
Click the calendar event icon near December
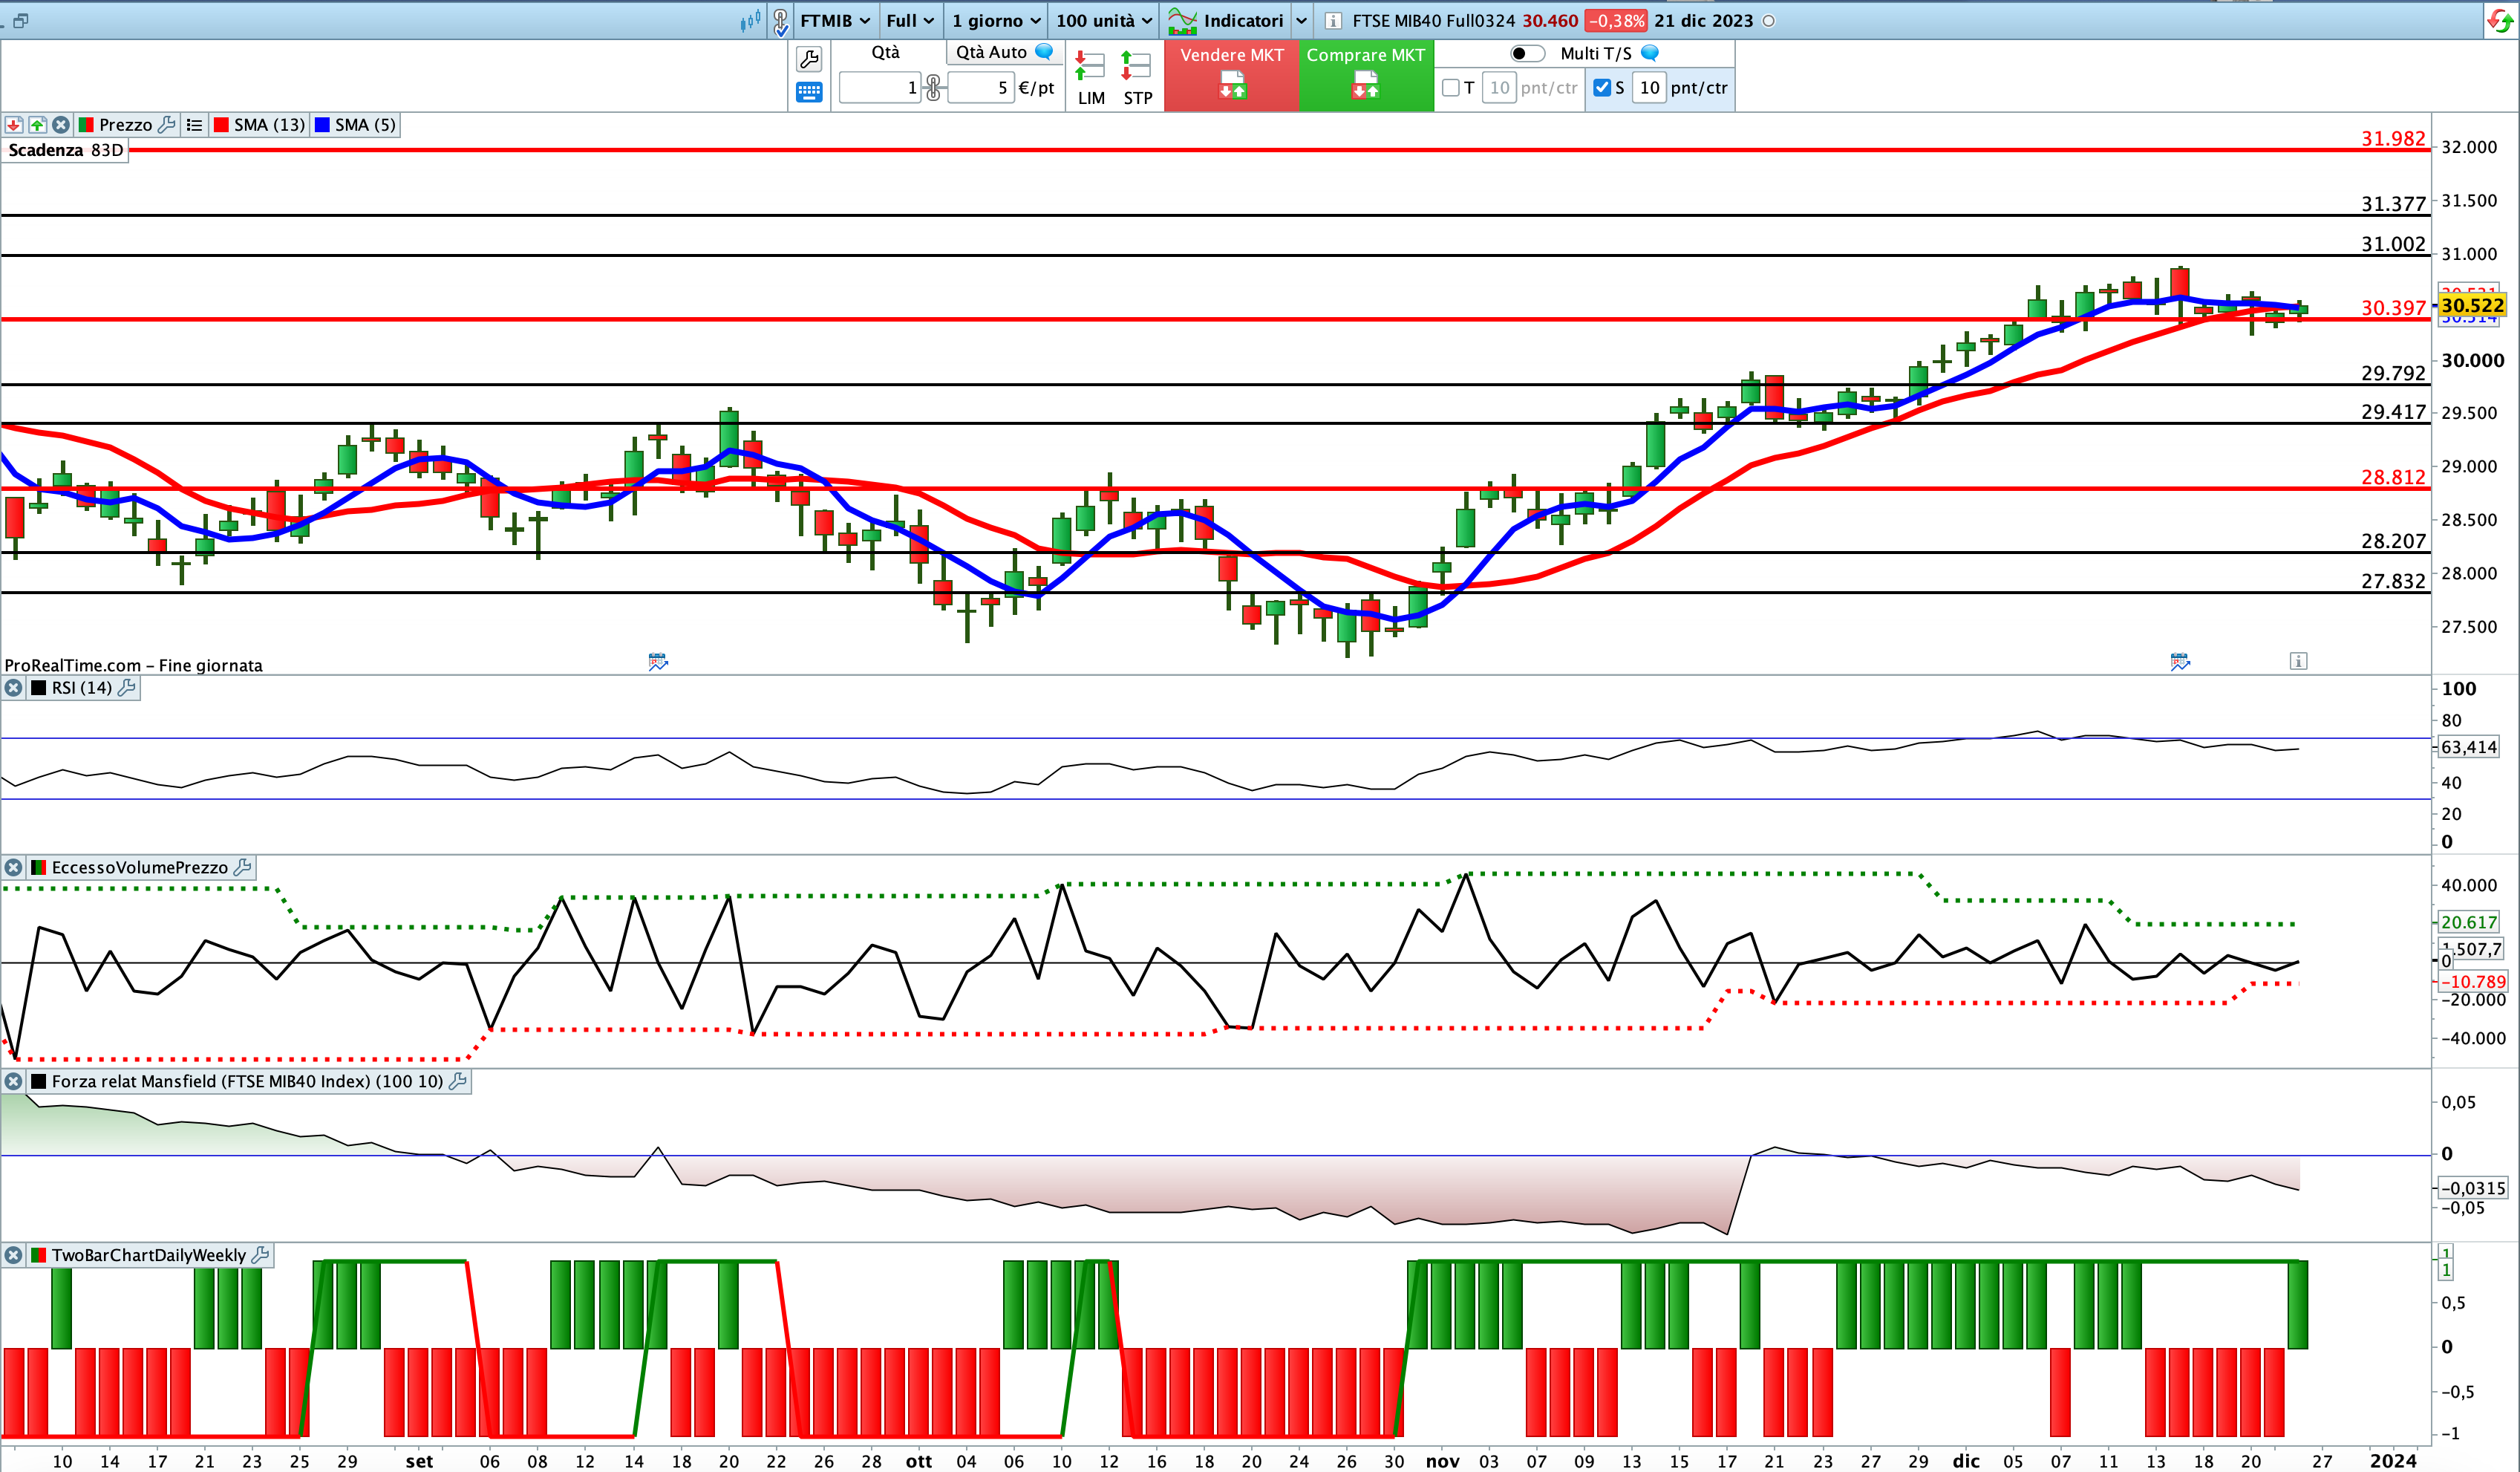pos(2181,662)
